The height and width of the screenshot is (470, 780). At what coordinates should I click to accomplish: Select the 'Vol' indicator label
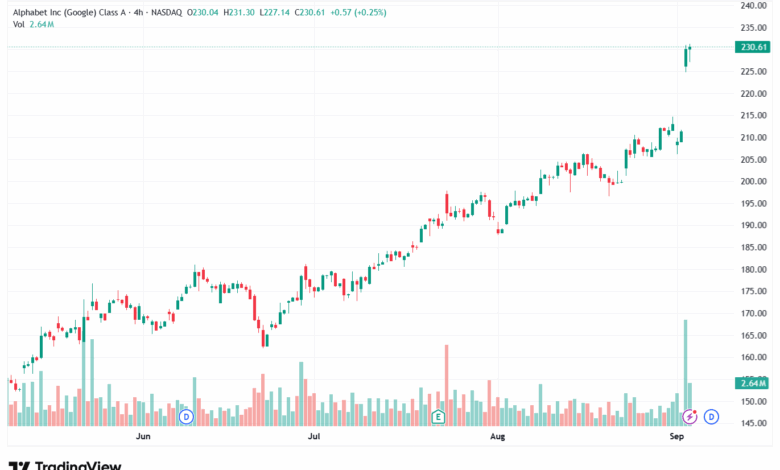[x=19, y=25]
